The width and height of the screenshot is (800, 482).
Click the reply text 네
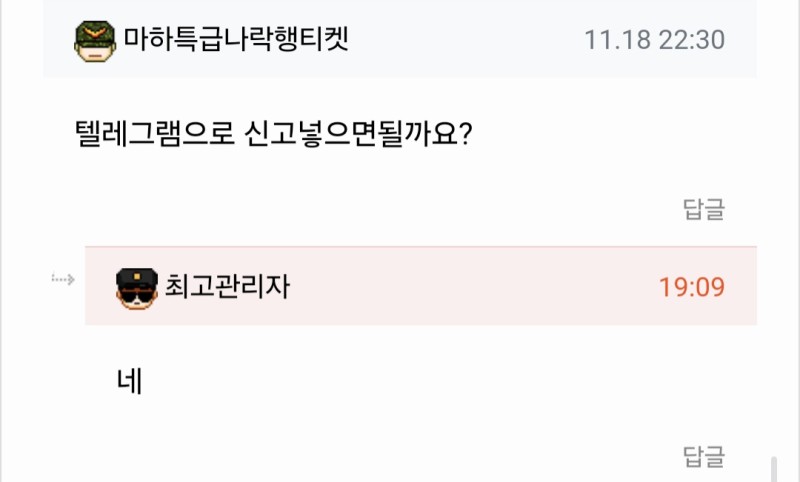(130, 381)
